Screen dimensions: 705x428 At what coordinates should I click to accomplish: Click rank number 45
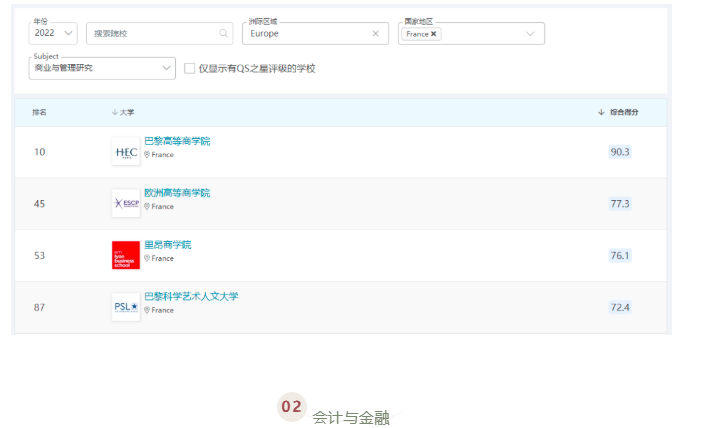click(40, 204)
